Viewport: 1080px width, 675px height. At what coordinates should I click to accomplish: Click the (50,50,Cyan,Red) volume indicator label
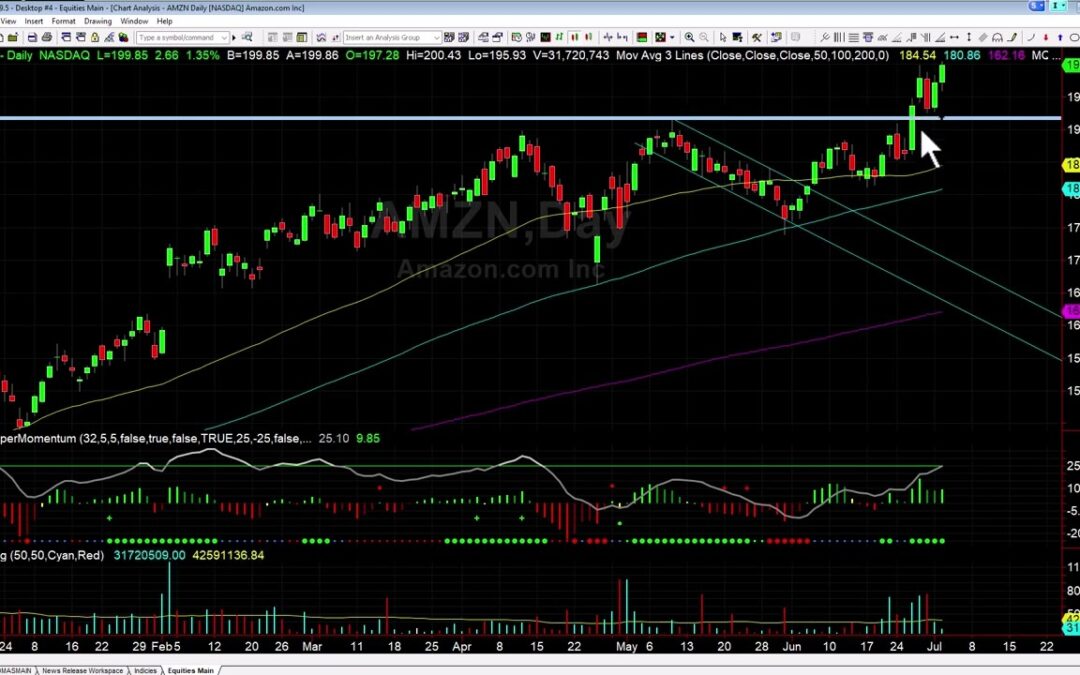tap(56, 555)
